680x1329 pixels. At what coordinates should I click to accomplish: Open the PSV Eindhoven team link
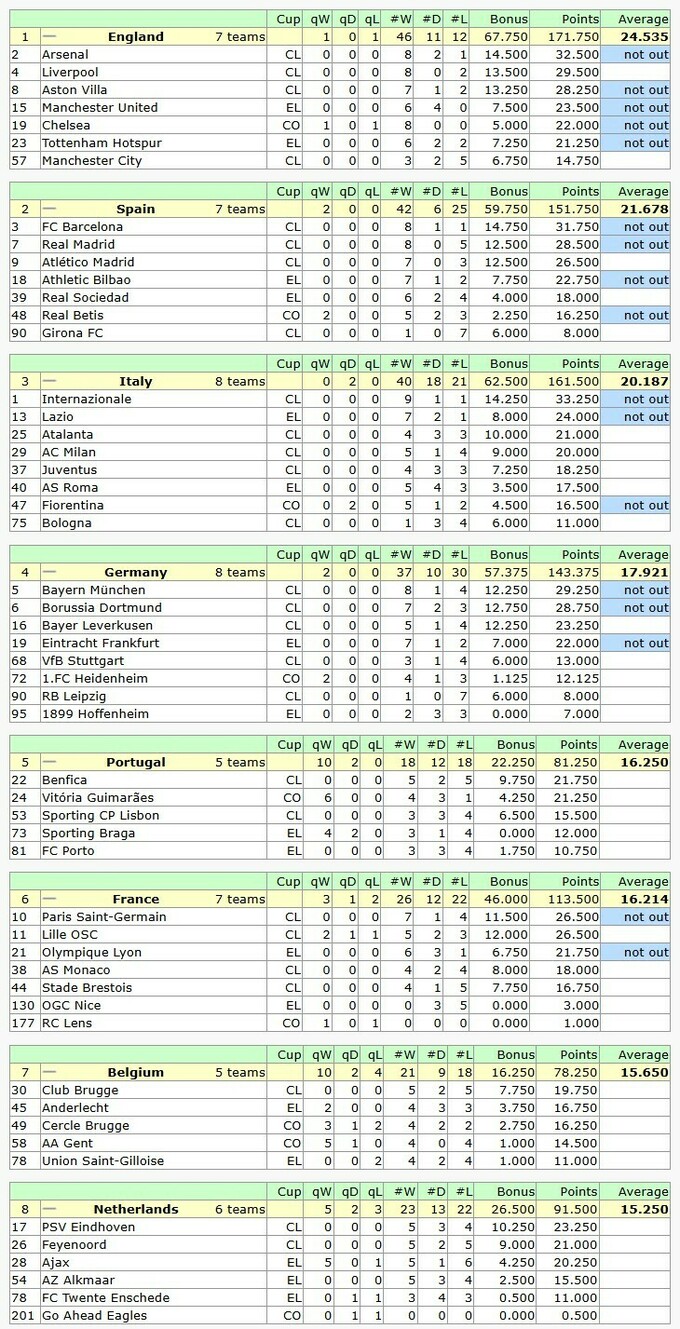tap(89, 1227)
